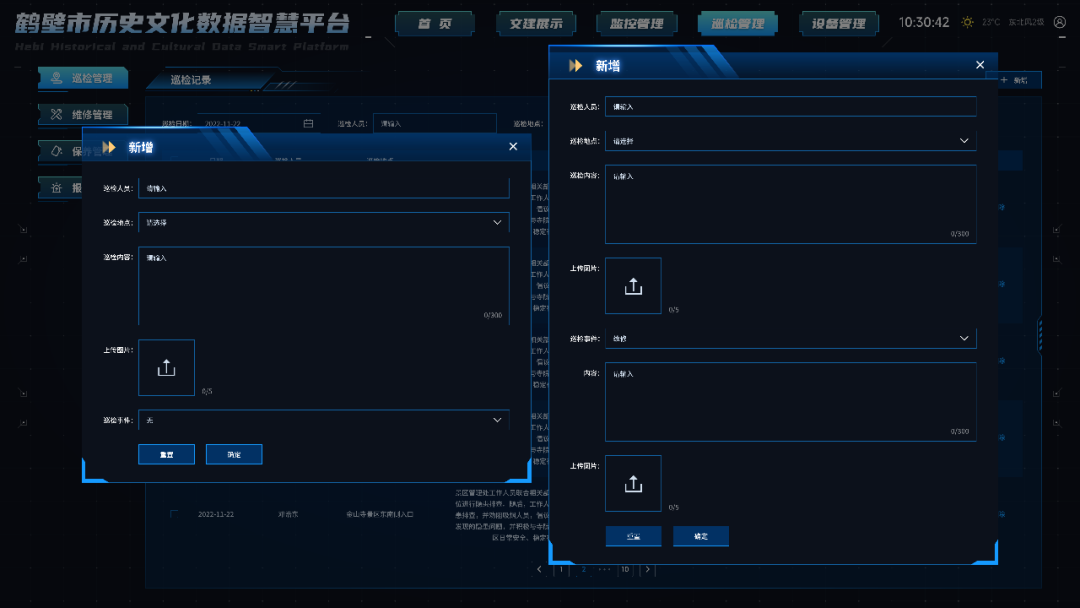
Task: Close the left 新增 dialog
Action: [x=513, y=147]
